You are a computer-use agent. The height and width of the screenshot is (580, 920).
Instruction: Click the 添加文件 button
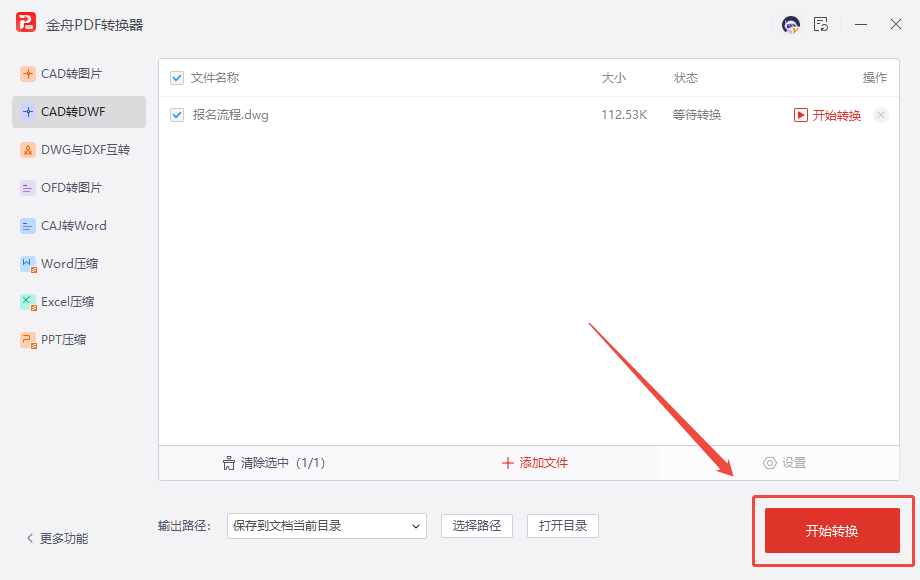click(535, 463)
